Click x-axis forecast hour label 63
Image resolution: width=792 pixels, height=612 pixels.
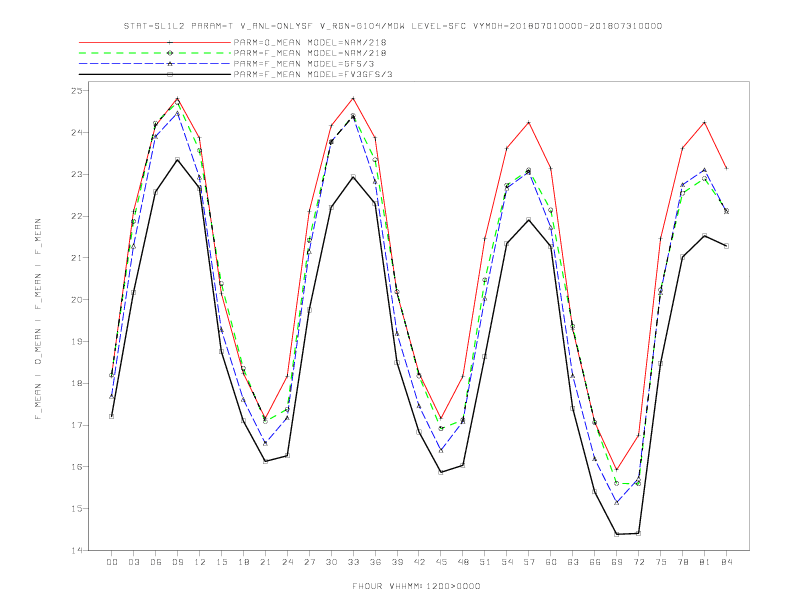pyautogui.click(x=573, y=562)
